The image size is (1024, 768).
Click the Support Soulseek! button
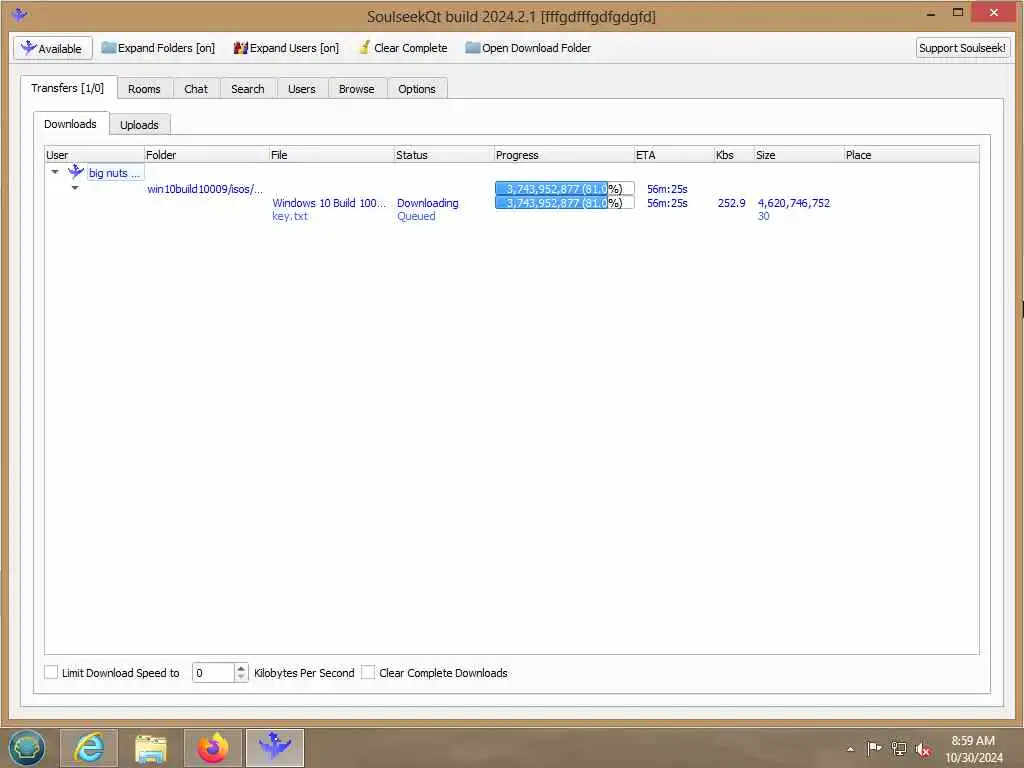click(x=962, y=48)
